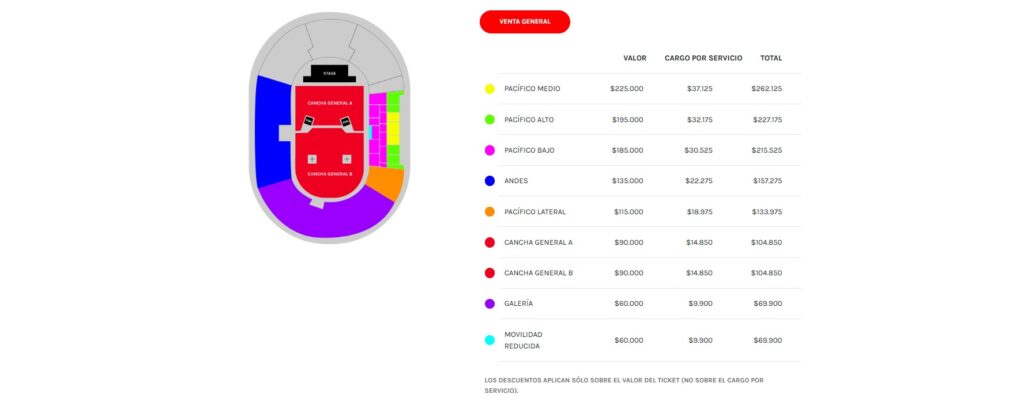Select the orange Pacífico Lateral map section

point(388,181)
